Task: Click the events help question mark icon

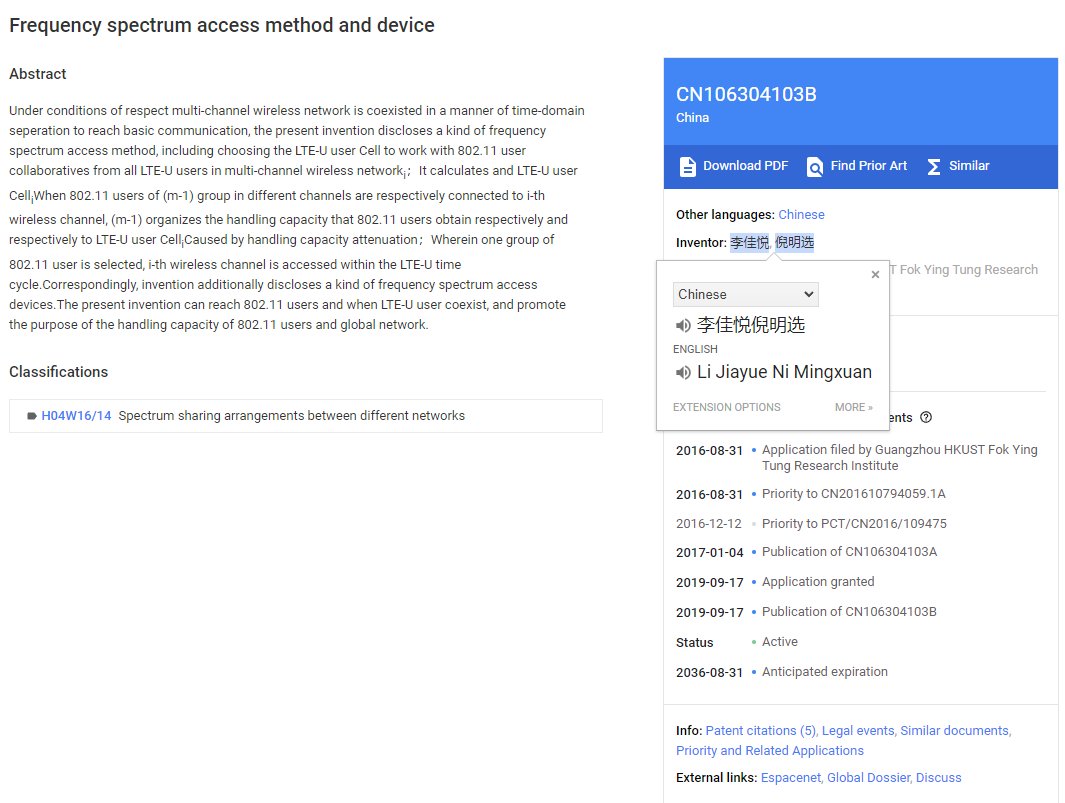Action: (926, 417)
